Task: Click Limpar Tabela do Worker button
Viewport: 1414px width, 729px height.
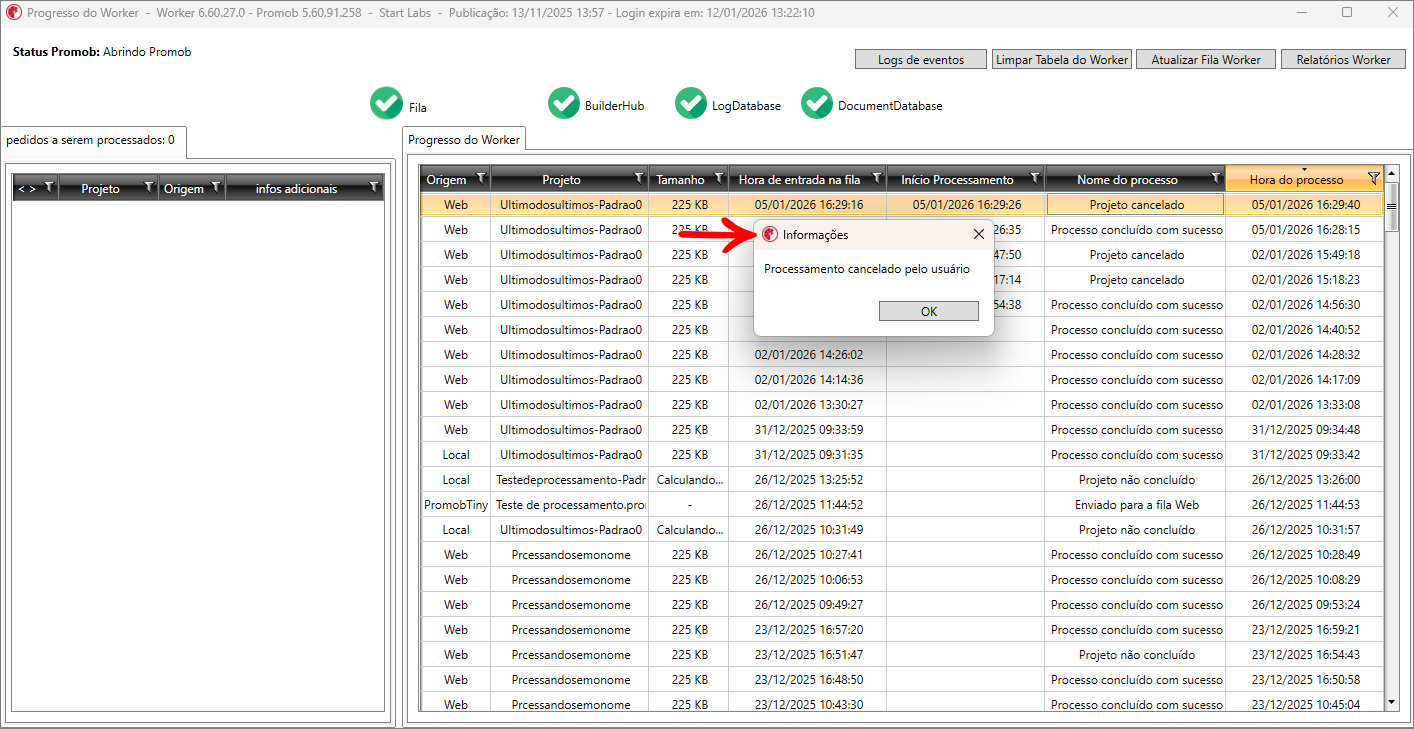Action: coord(1062,60)
